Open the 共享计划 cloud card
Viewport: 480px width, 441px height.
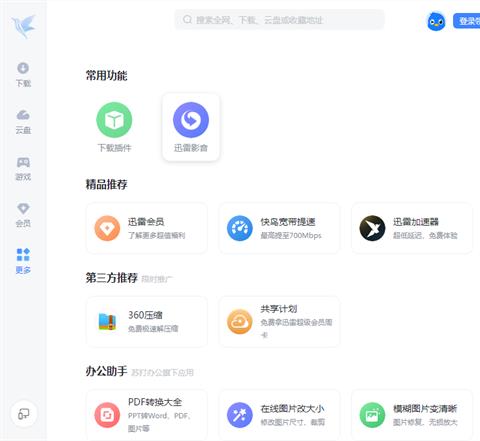(x=279, y=322)
